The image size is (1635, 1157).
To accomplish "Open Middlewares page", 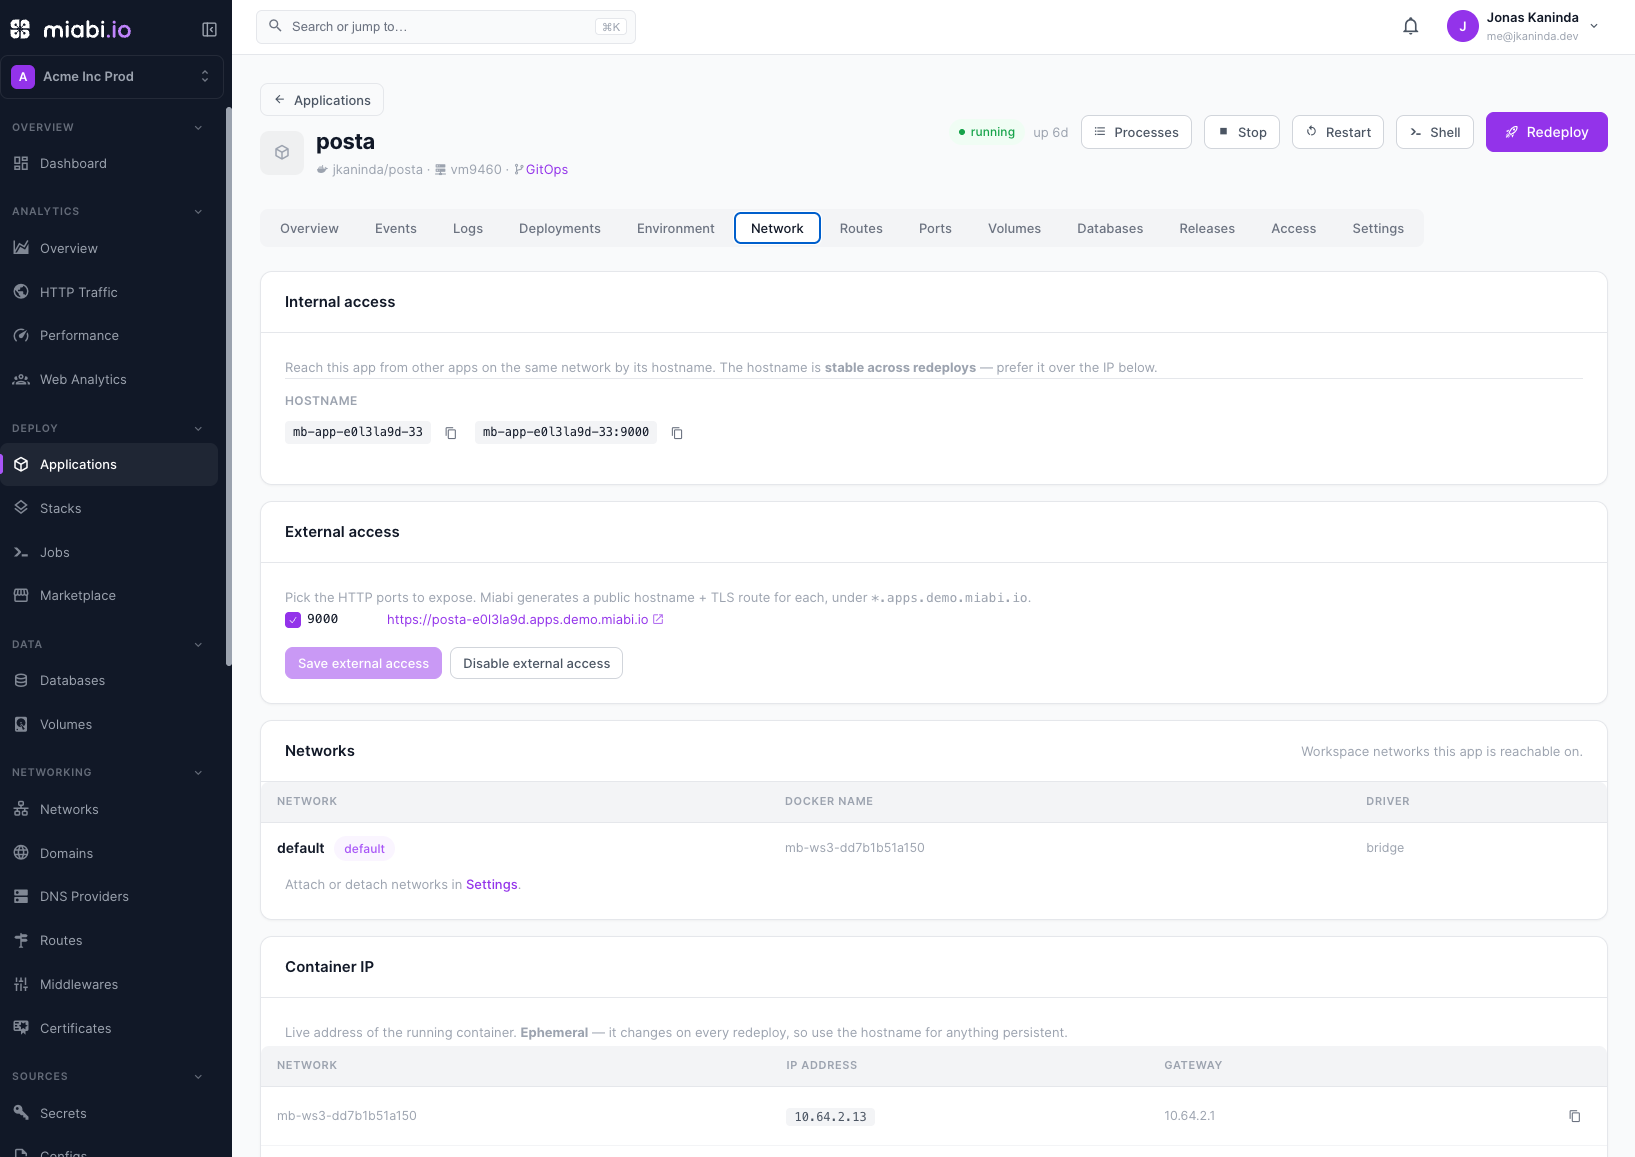I will tap(109, 985).
